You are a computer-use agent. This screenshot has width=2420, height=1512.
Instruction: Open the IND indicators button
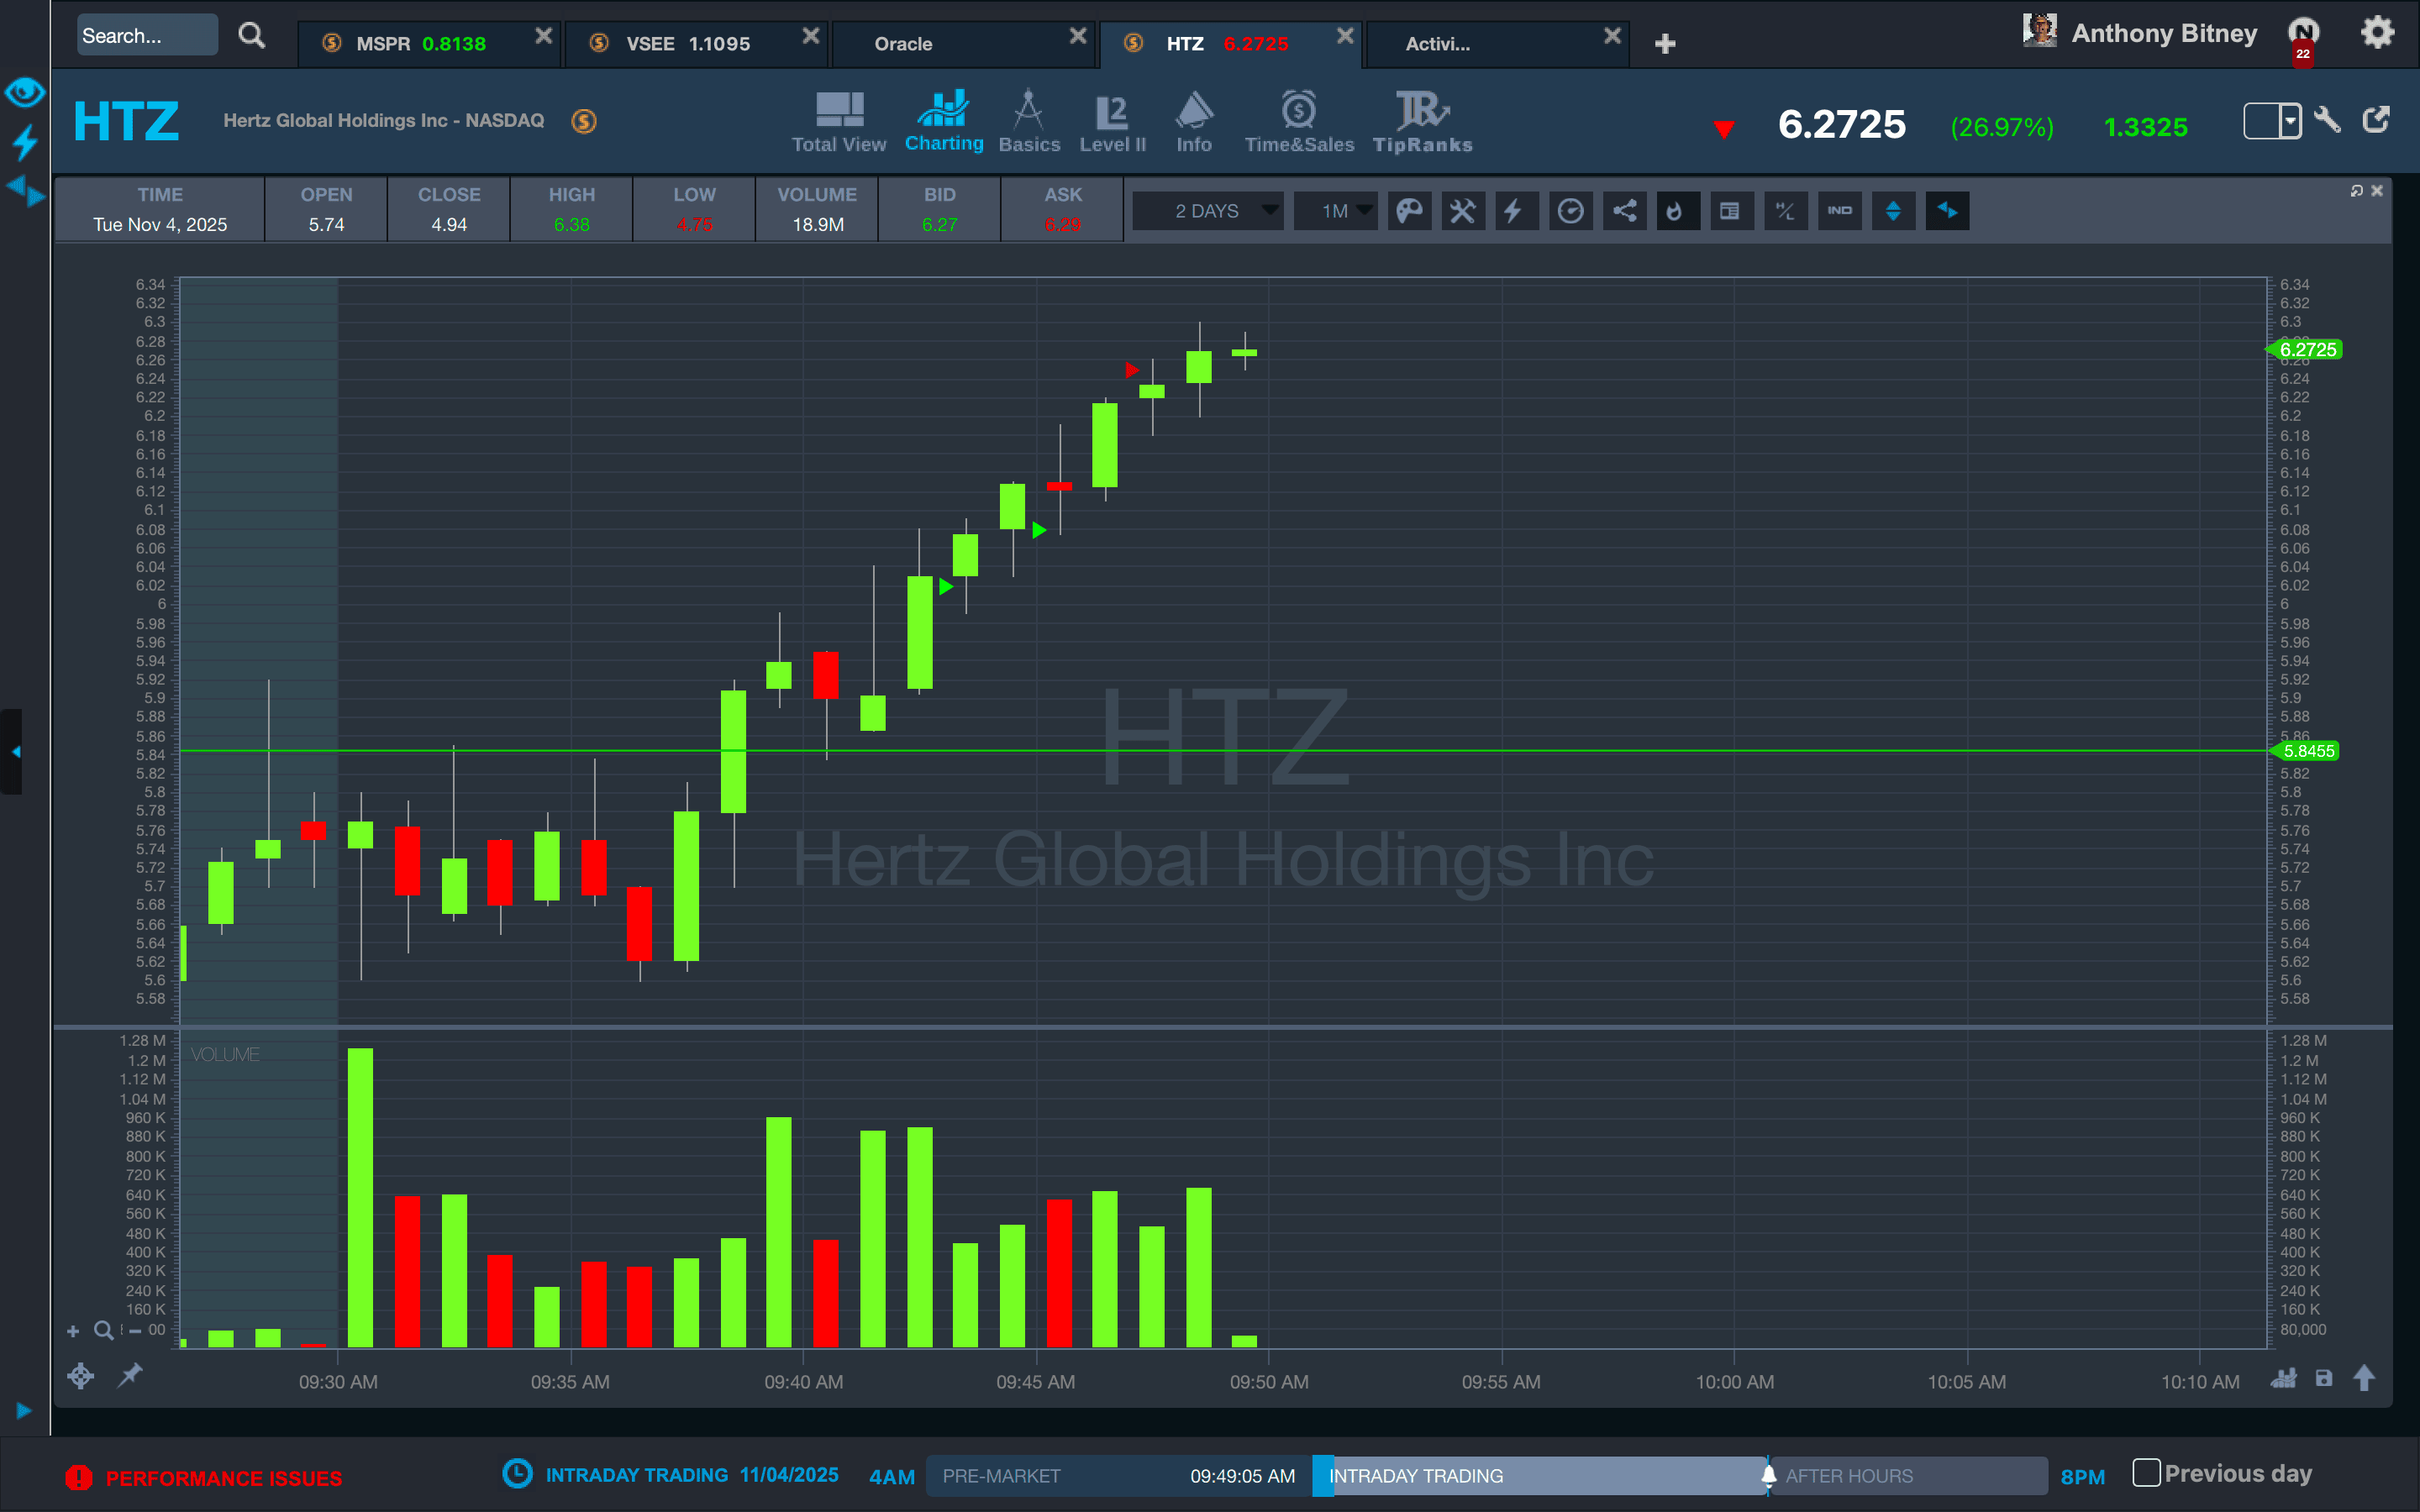coord(1839,211)
